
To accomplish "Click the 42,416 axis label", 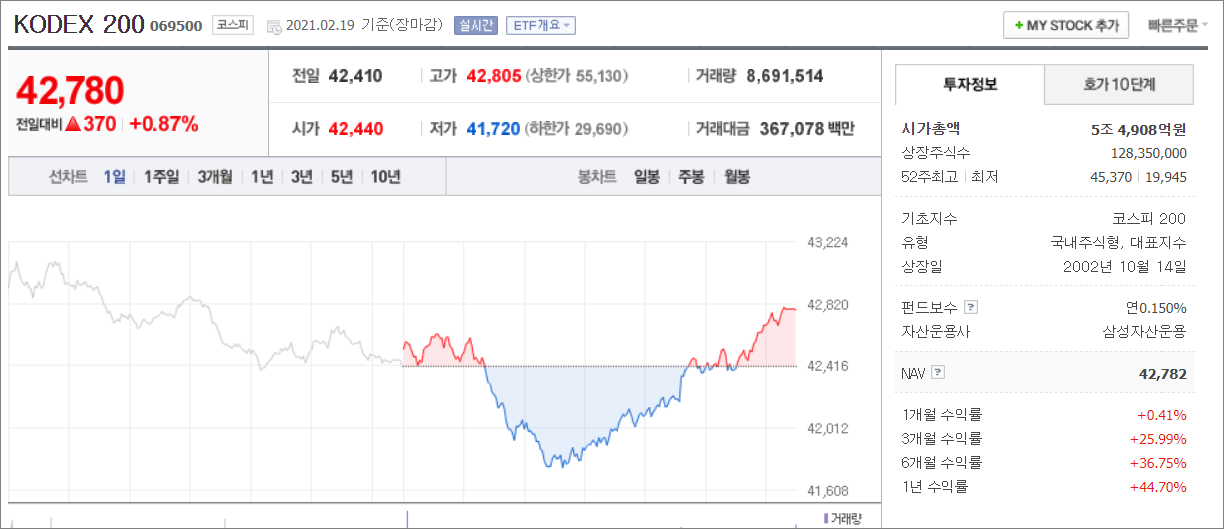I will (x=827, y=366).
